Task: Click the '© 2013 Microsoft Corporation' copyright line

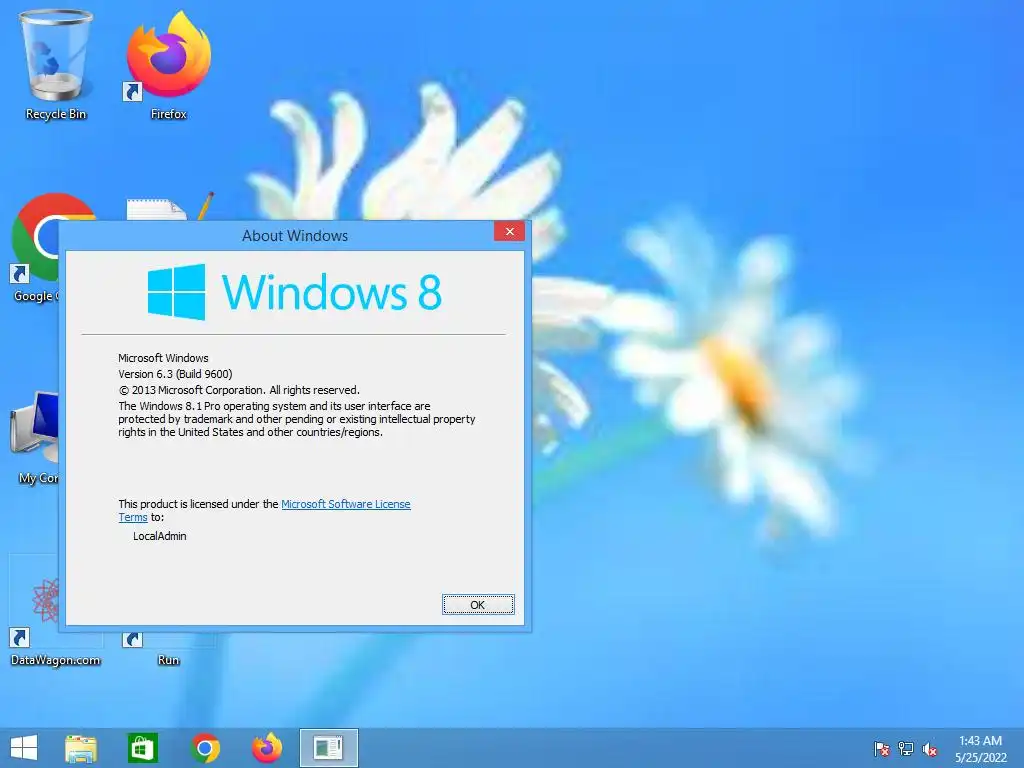Action: (x=239, y=390)
